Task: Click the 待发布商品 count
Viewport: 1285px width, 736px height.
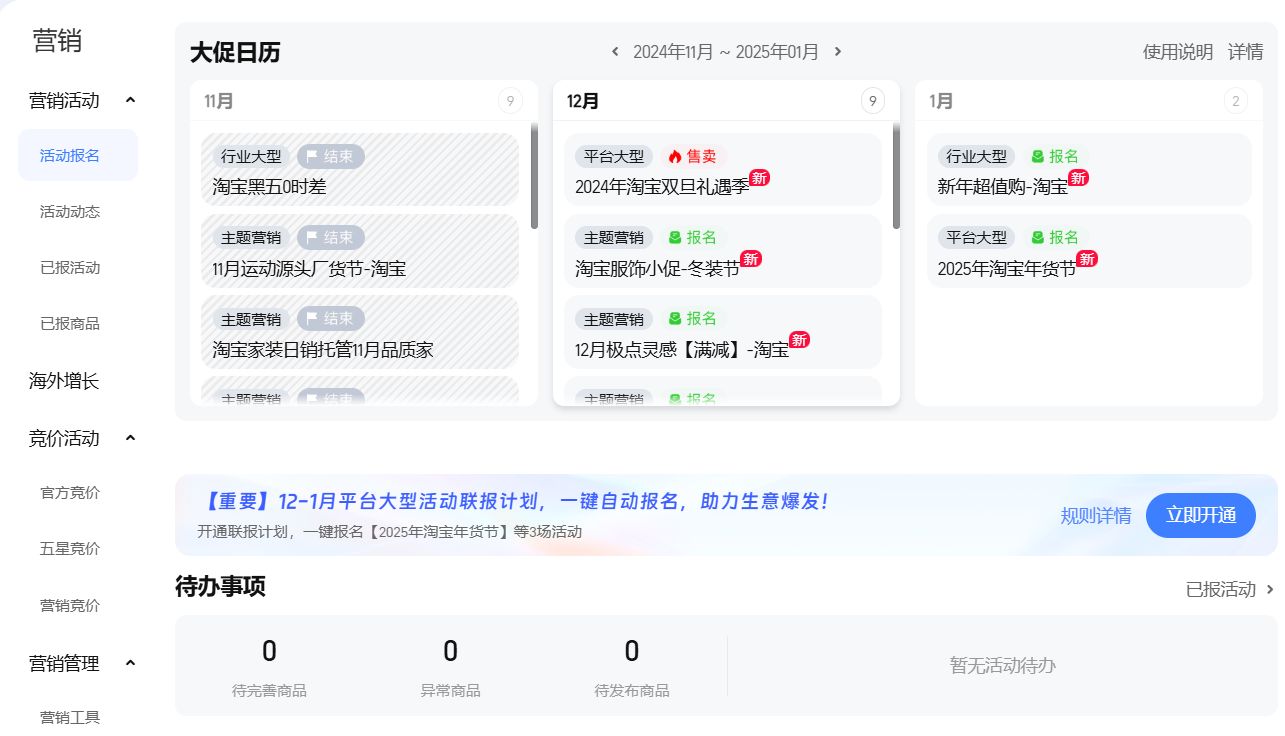Action: (x=632, y=651)
